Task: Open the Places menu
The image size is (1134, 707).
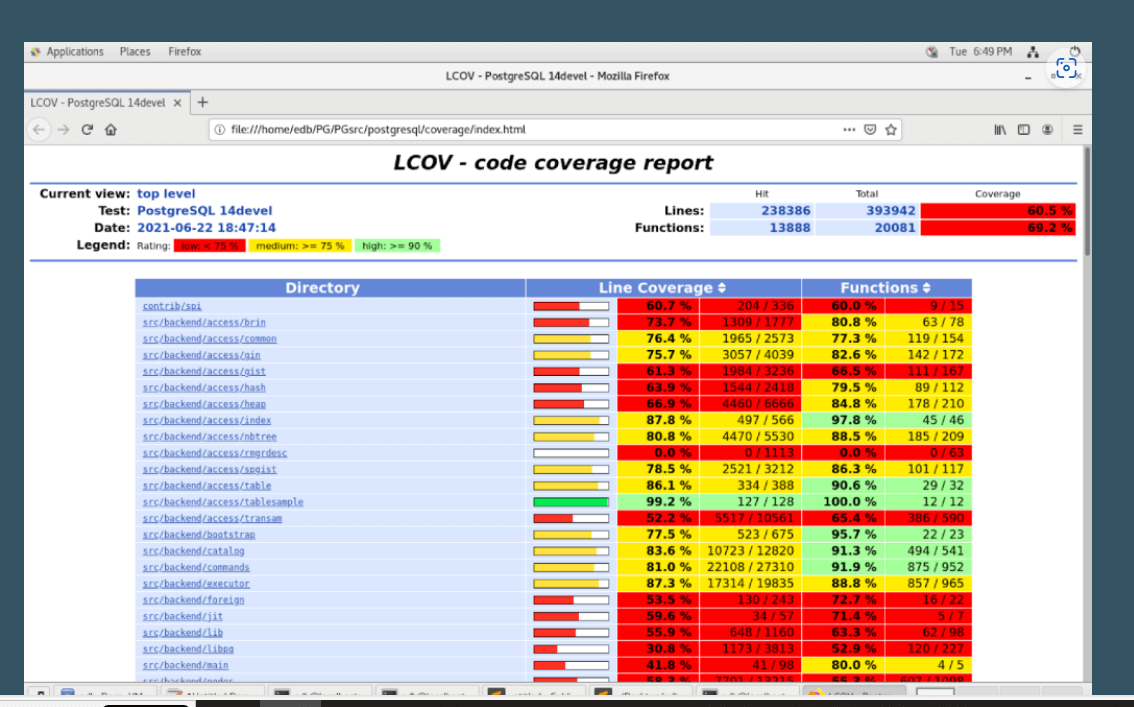Action: [x=135, y=52]
